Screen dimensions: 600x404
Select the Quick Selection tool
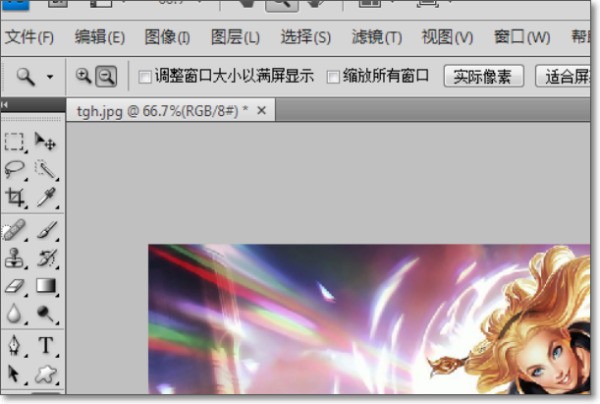[45, 169]
